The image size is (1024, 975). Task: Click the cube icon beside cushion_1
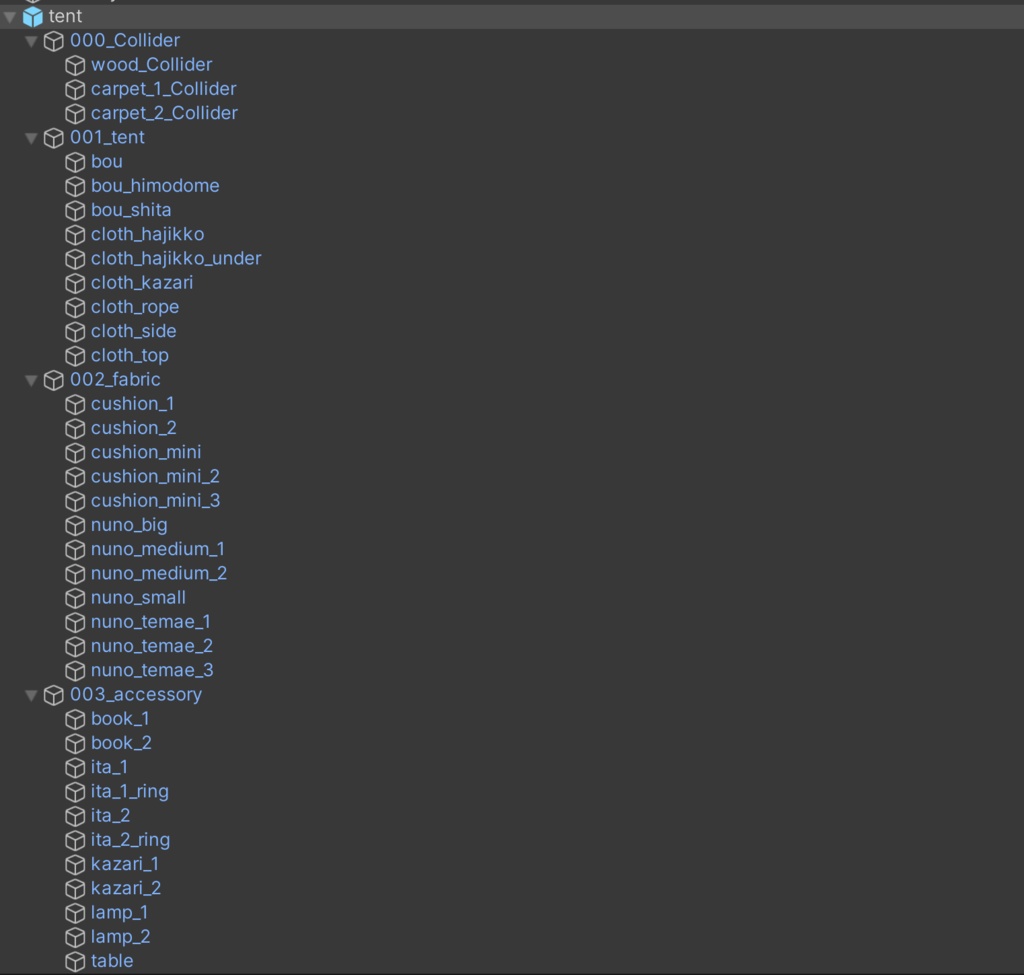tap(75, 404)
